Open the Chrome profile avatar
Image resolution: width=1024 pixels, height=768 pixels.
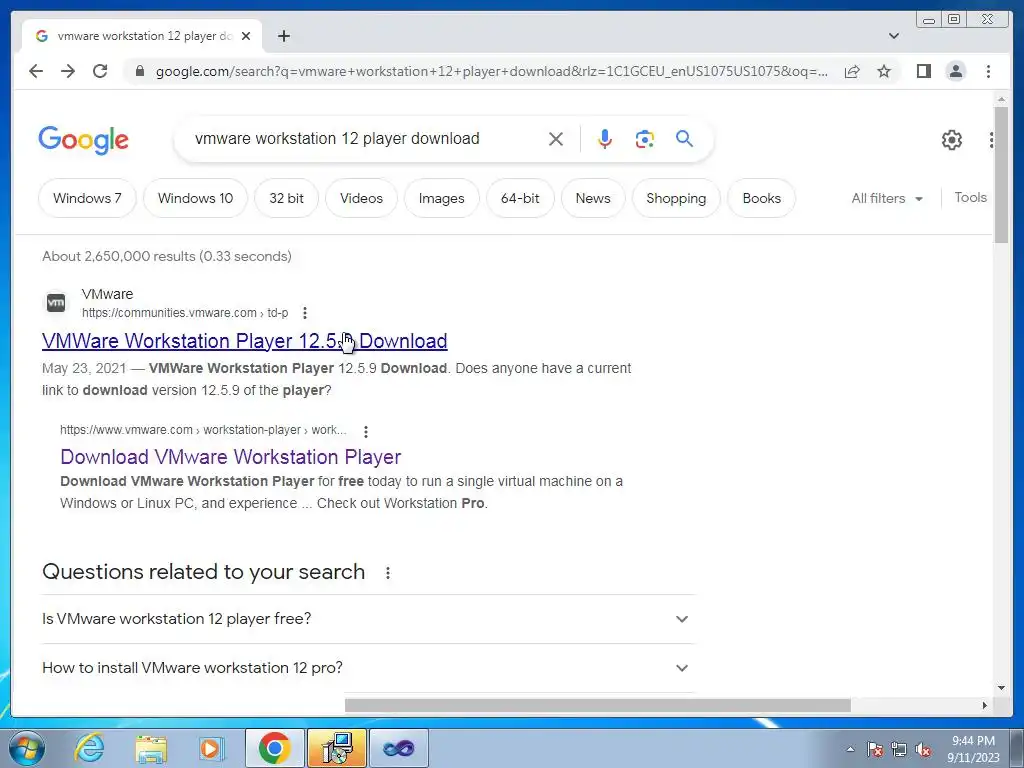point(955,71)
